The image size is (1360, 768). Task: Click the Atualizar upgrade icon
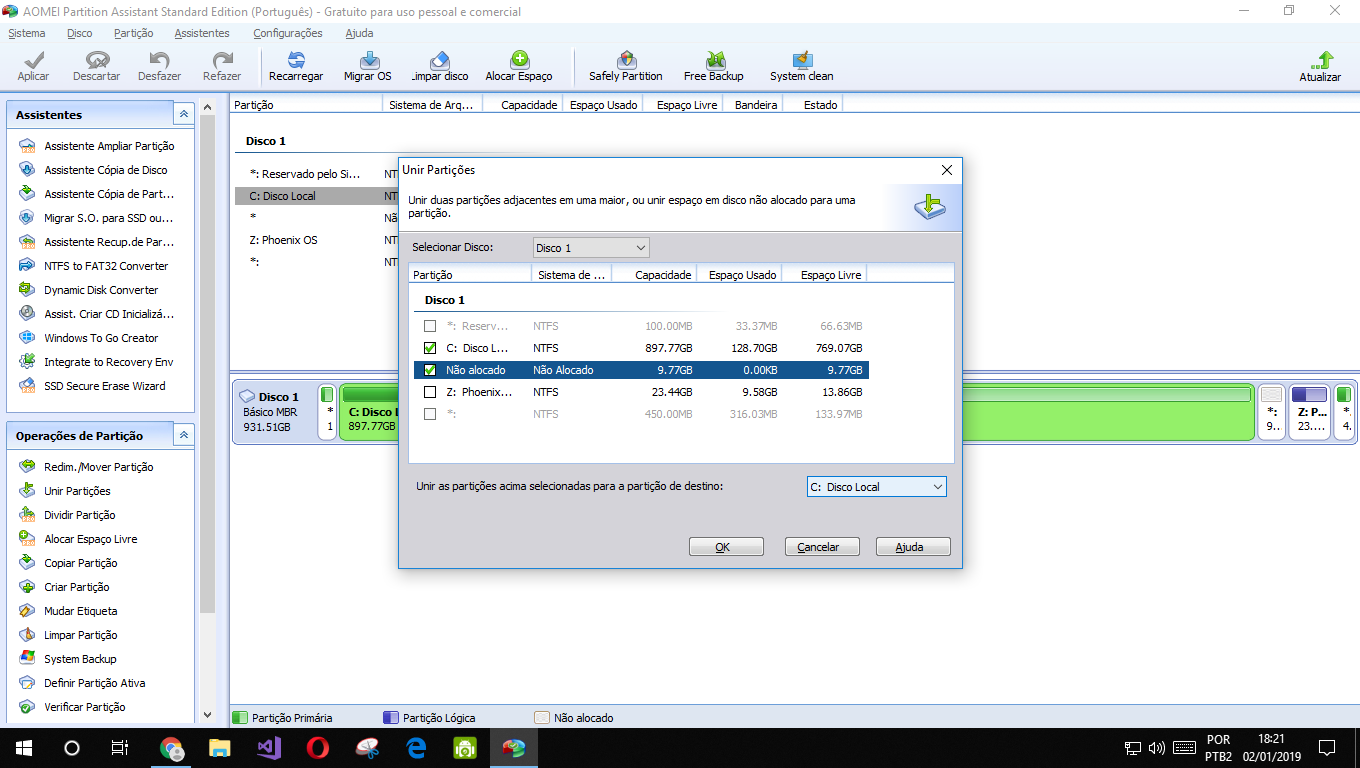(1320, 67)
